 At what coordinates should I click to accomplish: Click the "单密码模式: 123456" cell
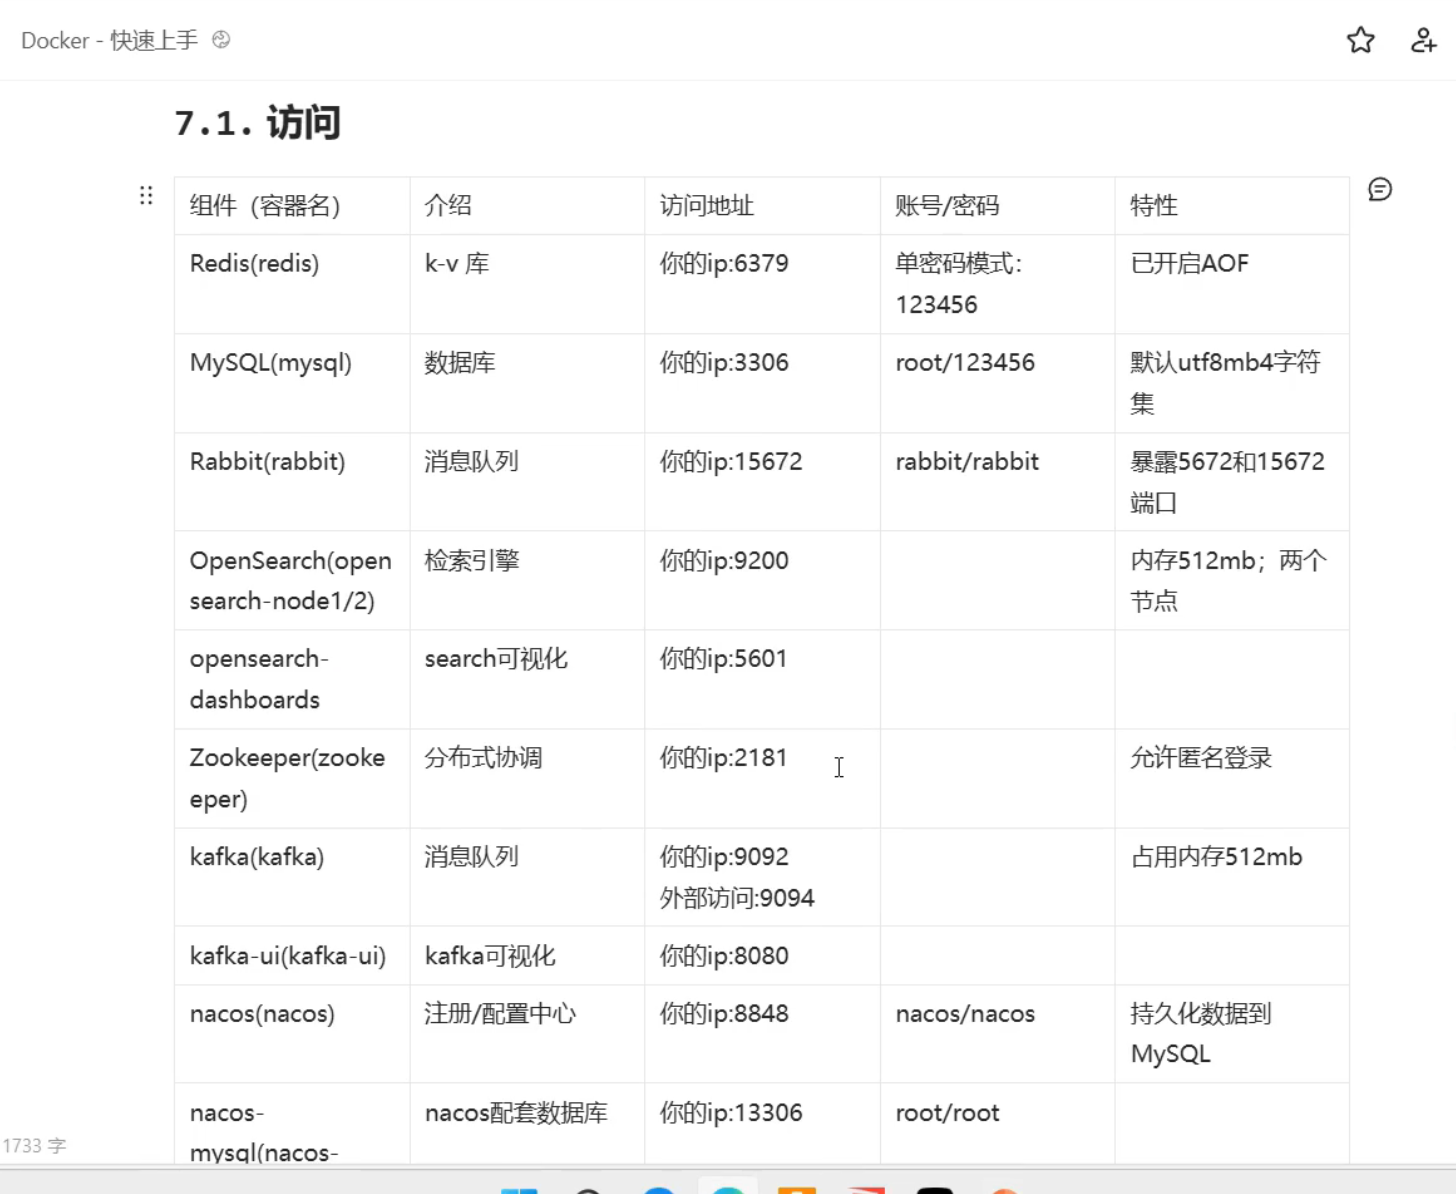click(997, 284)
